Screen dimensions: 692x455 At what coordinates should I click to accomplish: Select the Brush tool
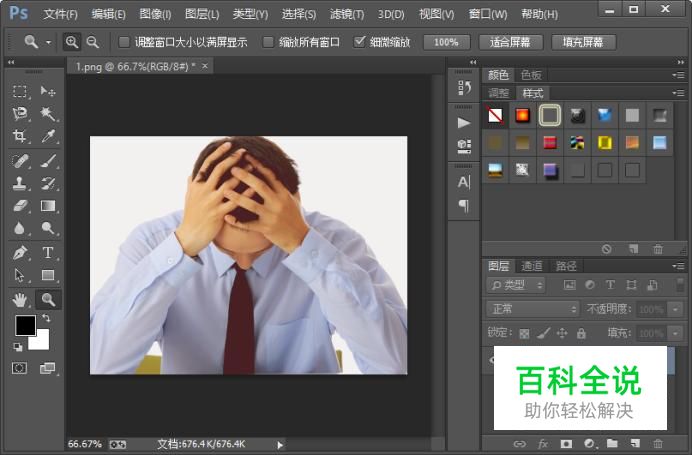click(48, 161)
